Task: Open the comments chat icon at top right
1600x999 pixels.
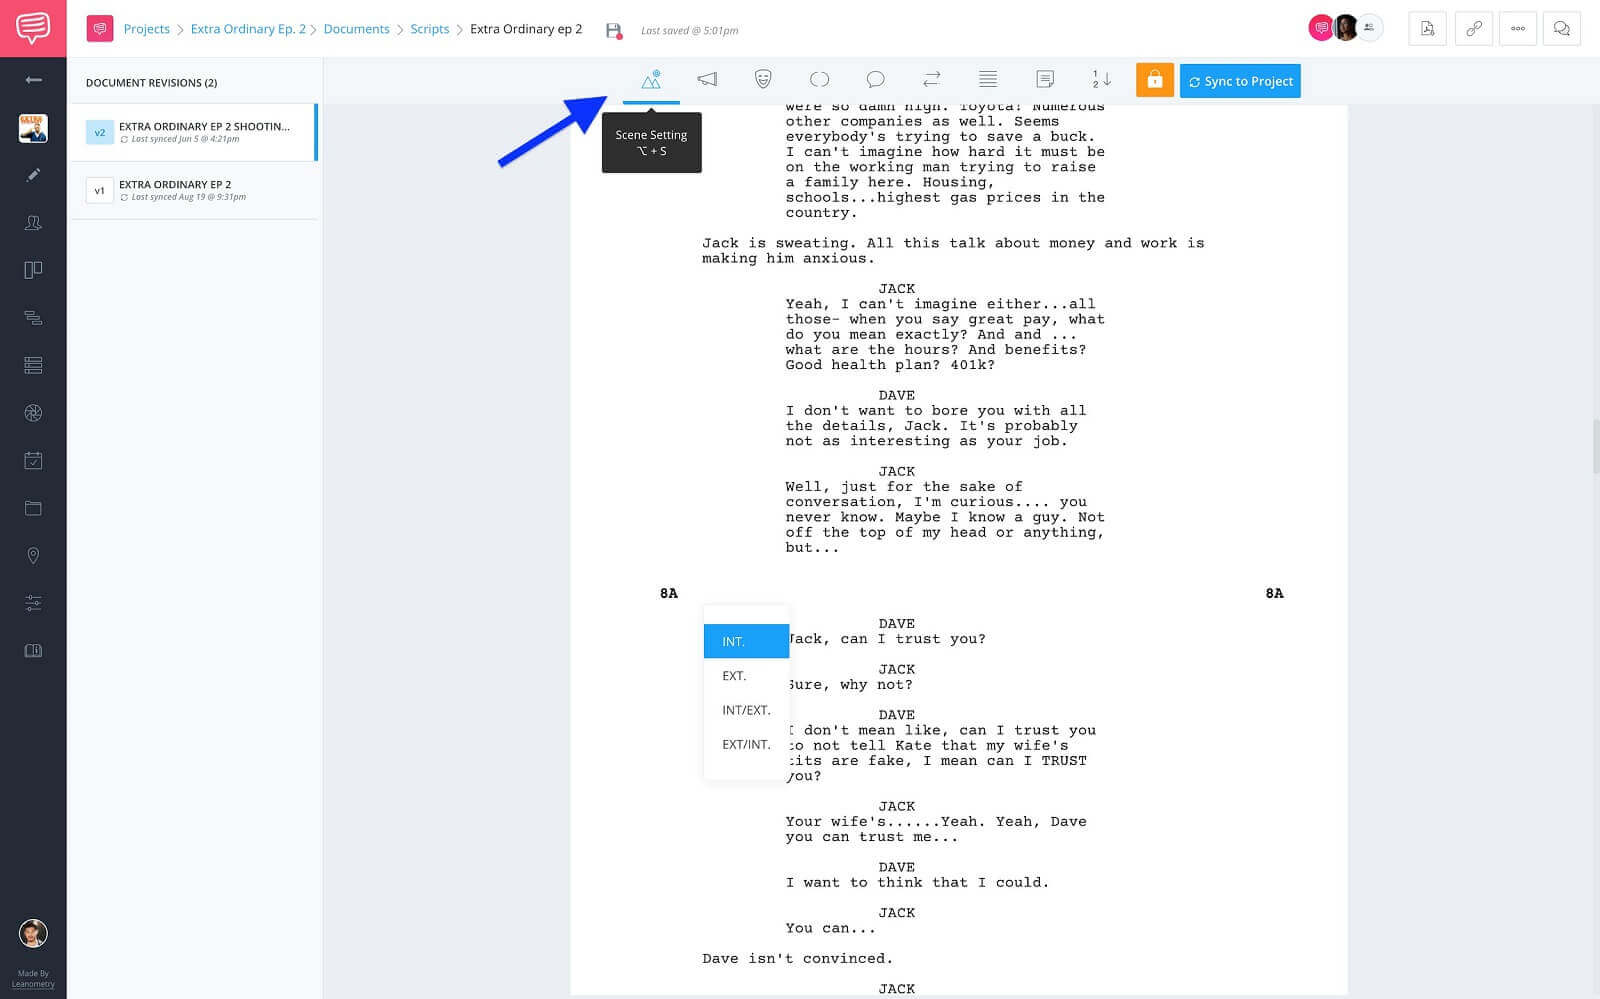Action: [x=1561, y=29]
